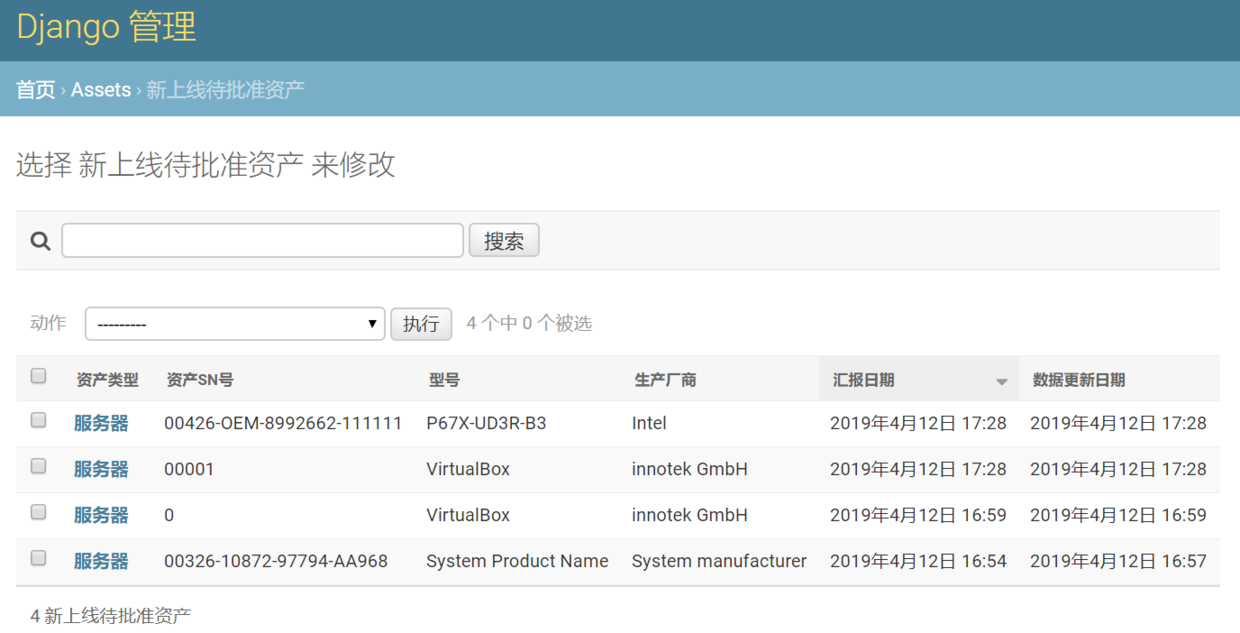The width and height of the screenshot is (1240, 633).
Task: Tick the checkbox for System Product Name row
Action: click(38, 558)
